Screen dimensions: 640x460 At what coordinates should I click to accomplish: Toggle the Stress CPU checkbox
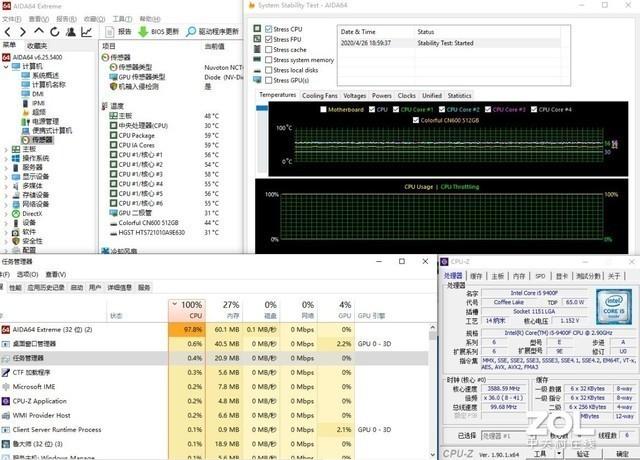269,29
